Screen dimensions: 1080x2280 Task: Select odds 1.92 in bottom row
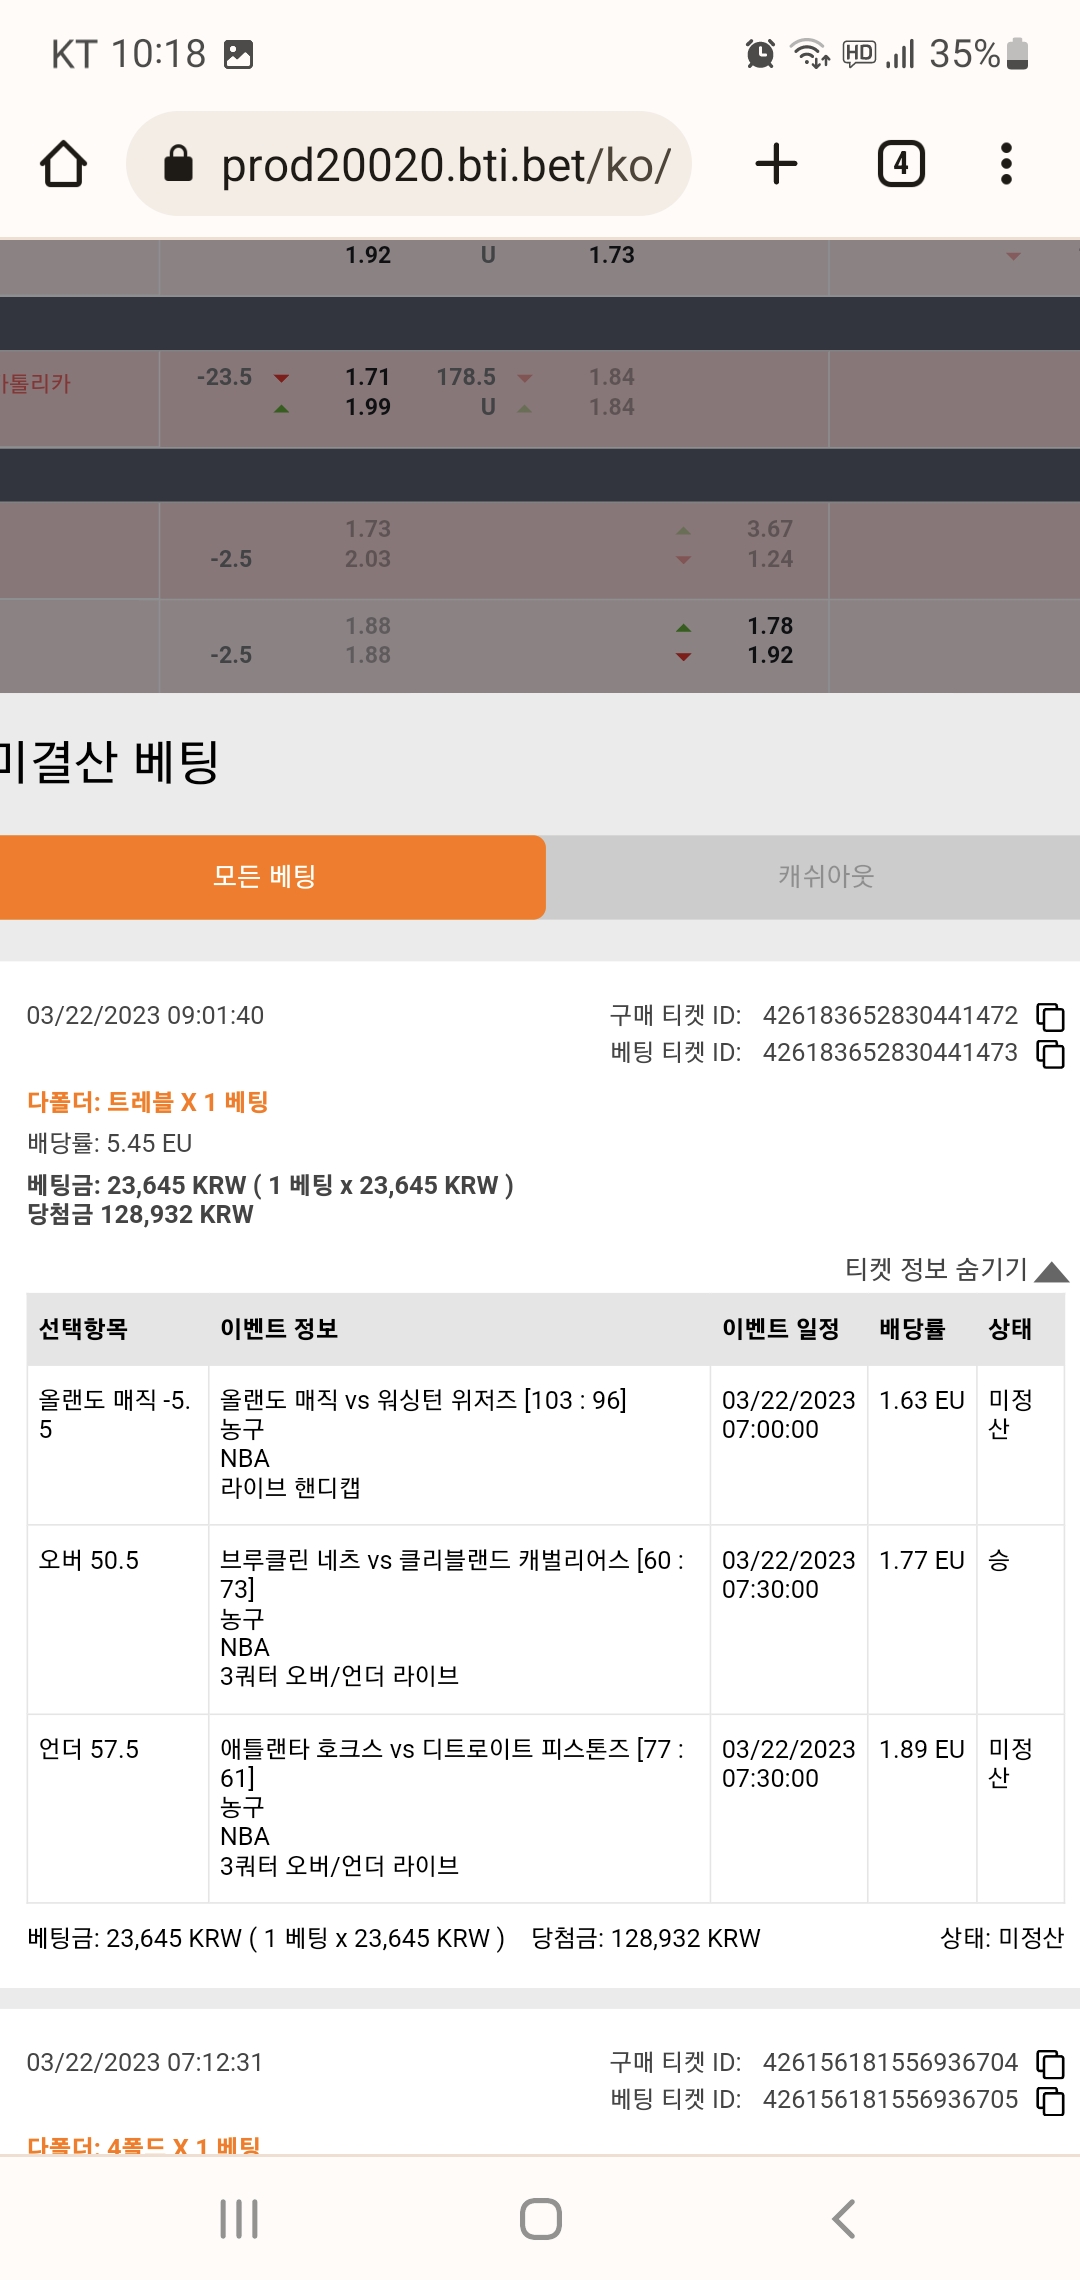[770, 655]
